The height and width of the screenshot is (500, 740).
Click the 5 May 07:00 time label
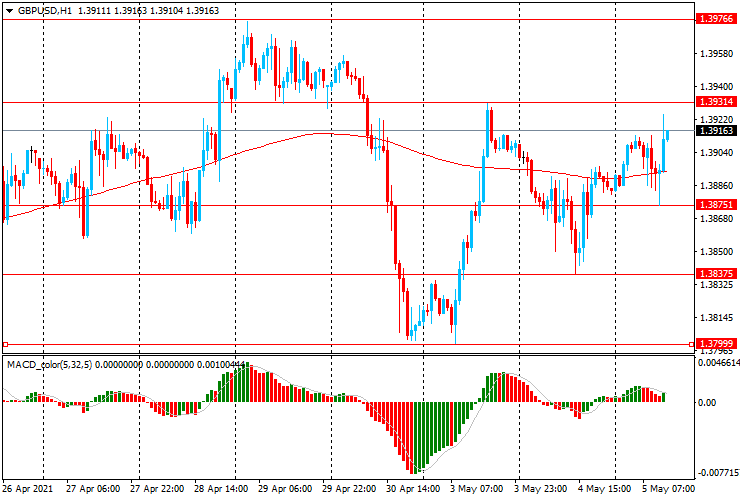point(668,488)
